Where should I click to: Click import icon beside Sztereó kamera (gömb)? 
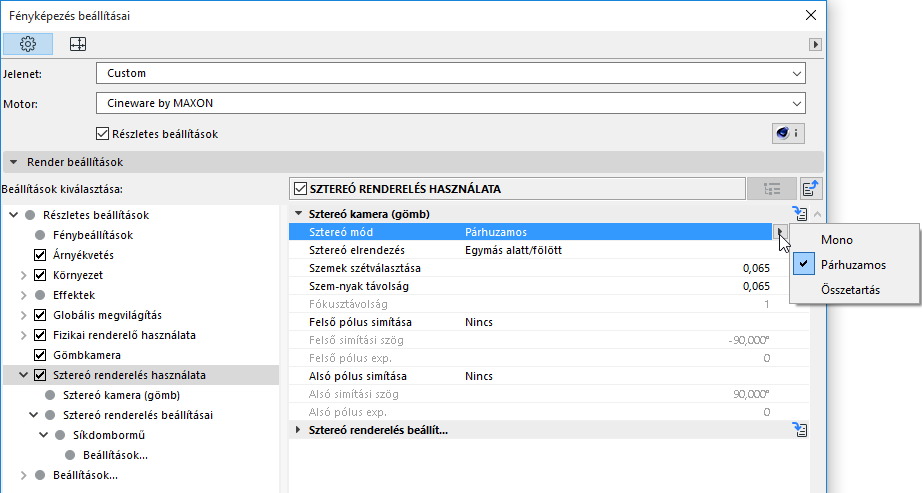[x=800, y=214]
